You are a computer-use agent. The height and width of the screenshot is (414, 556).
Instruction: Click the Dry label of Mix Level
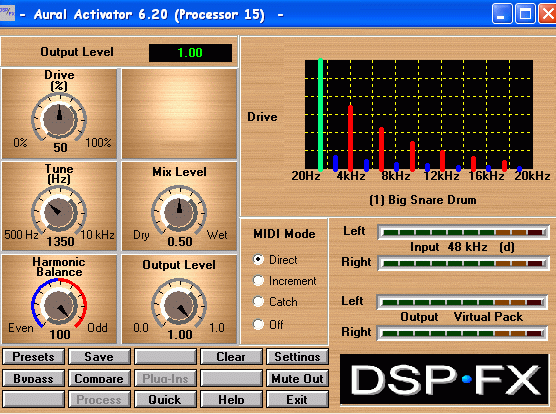(141, 235)
